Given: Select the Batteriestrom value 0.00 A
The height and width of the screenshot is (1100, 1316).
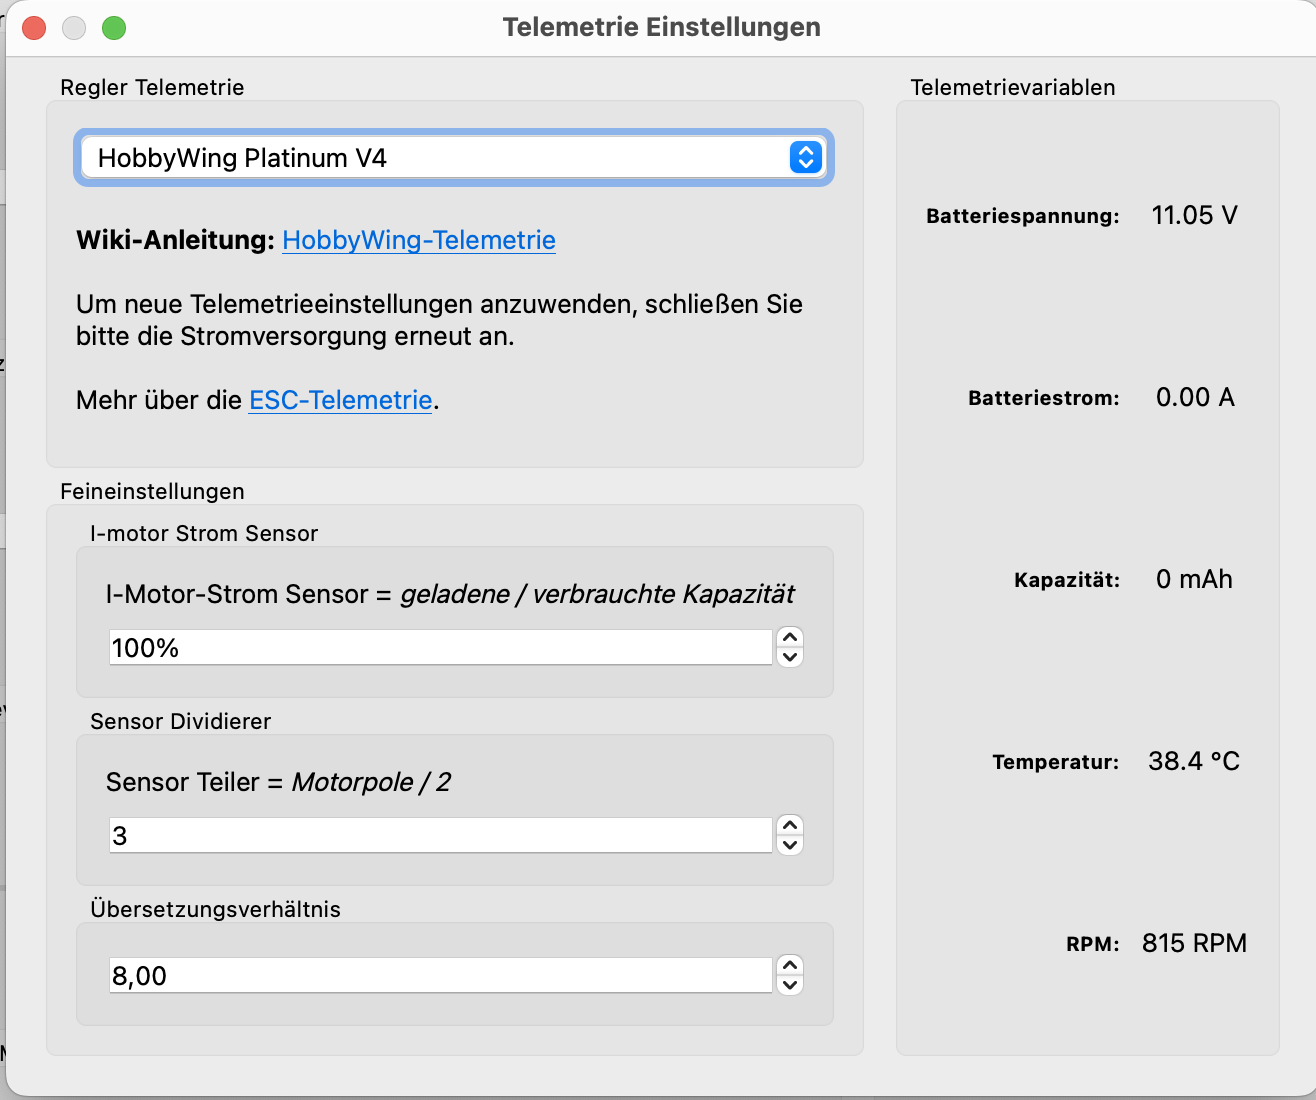Looking at the screenshot, I should tap(1194, 397).
